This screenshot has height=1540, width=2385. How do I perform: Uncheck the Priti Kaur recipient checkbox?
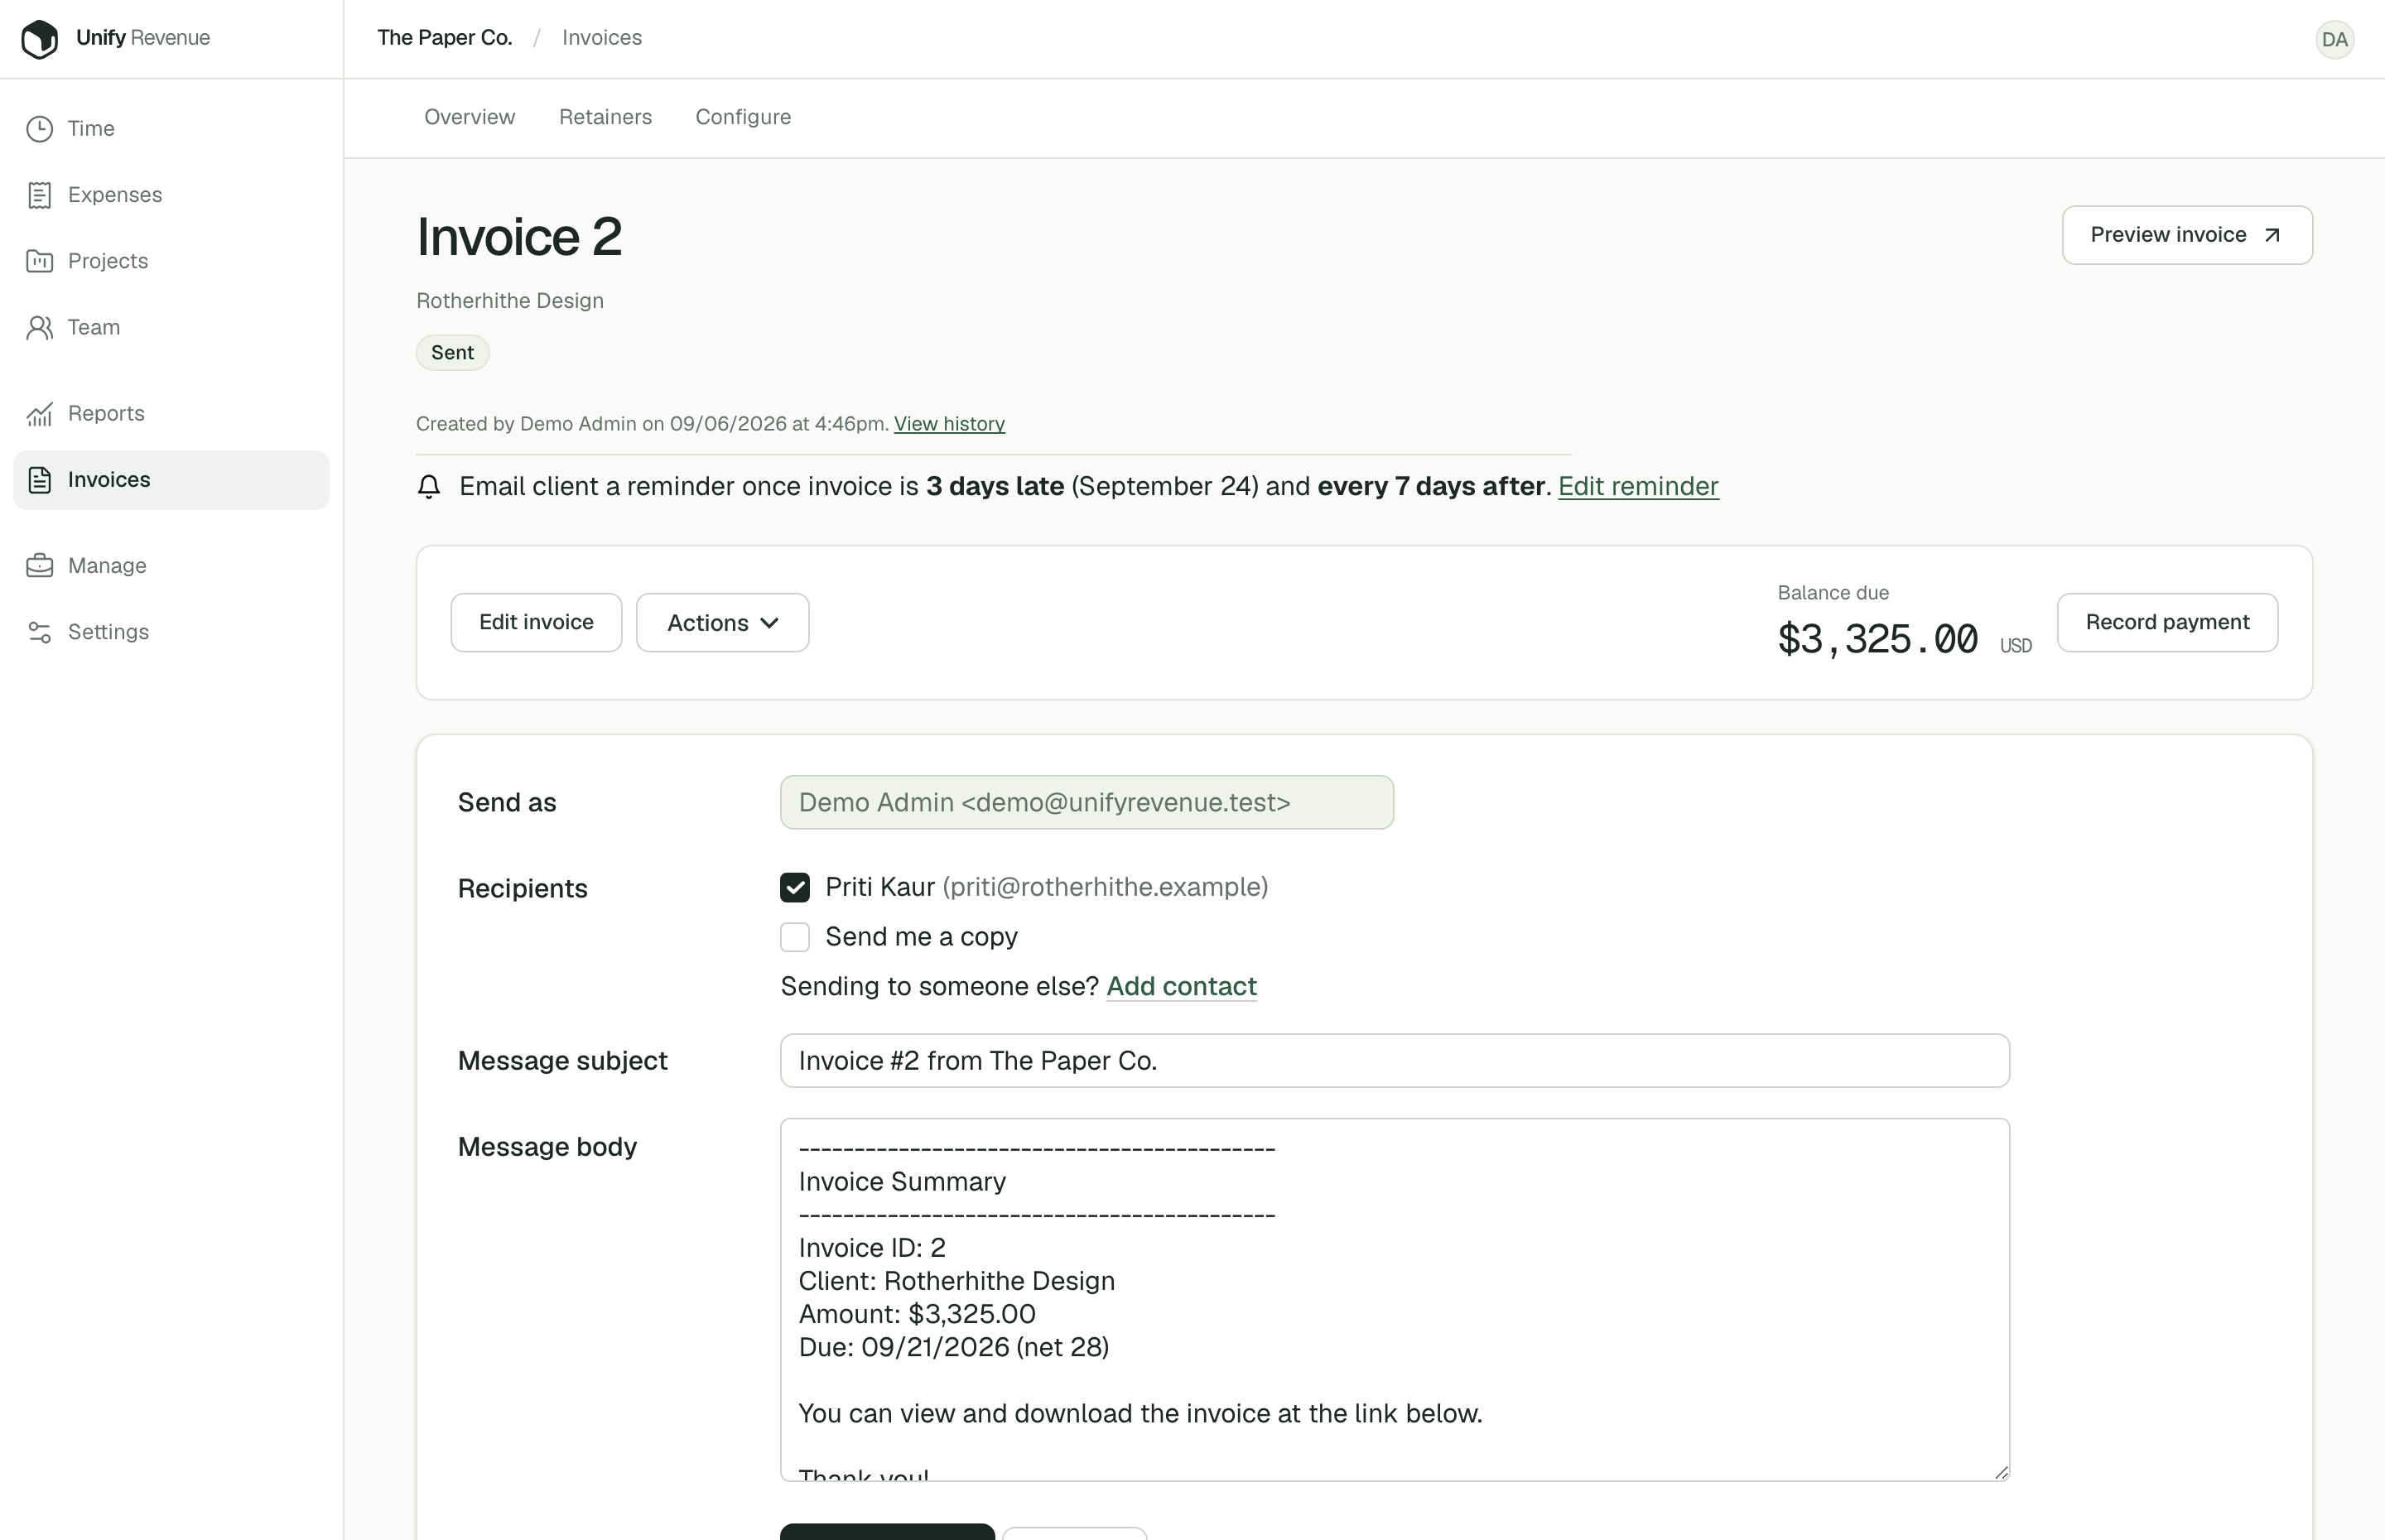tap(795, 887)
